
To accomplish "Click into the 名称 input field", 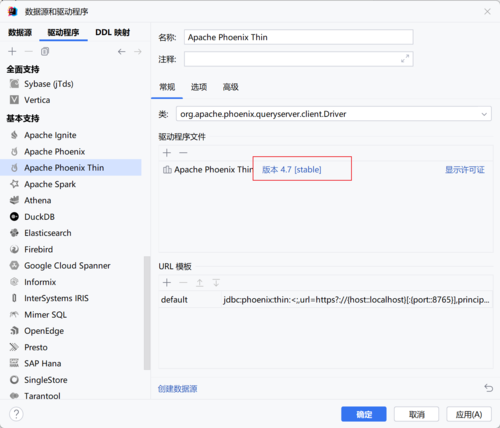I will tap(299, 37).
